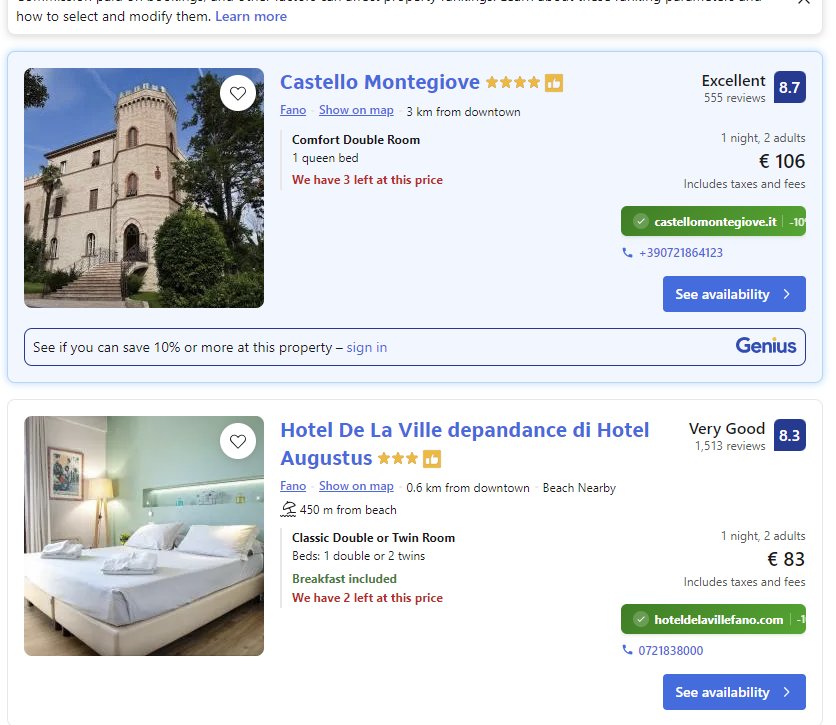
Task: Save Castello Montegiove with the heart button
Action: 238,93
